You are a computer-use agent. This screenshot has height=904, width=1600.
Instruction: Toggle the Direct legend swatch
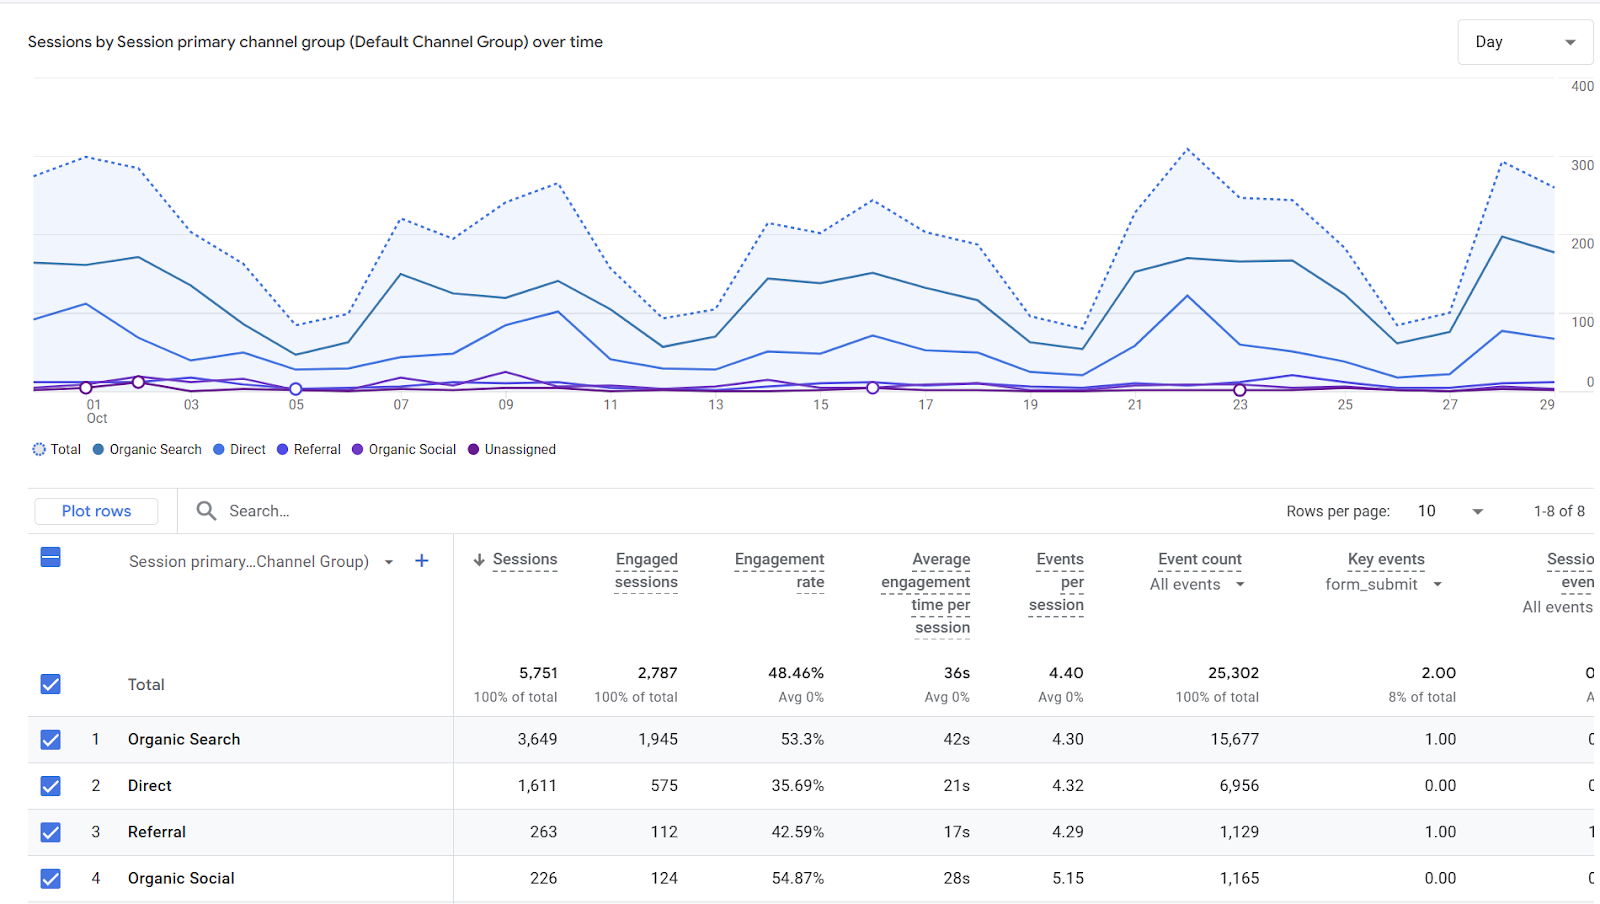point(219,450)
